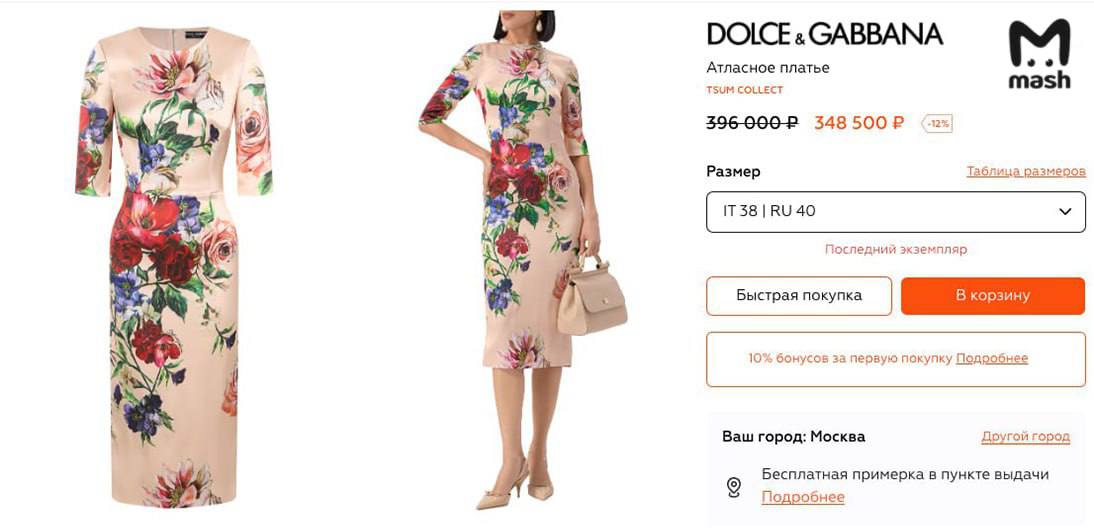Screen dimensions: 1094x528
Task: Open the Dolce & Gabbana brand logo
Action: (x=824, y=34)
